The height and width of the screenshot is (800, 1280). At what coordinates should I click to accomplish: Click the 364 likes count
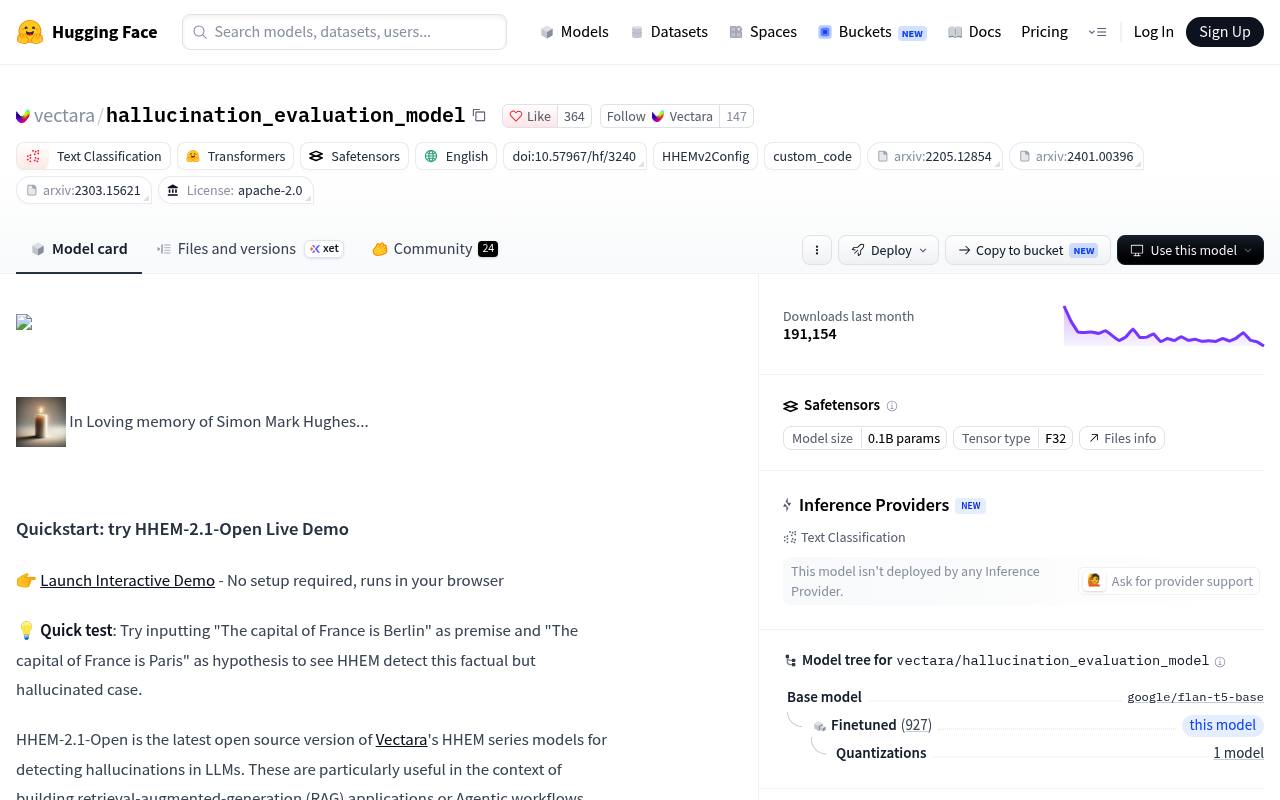574,116
